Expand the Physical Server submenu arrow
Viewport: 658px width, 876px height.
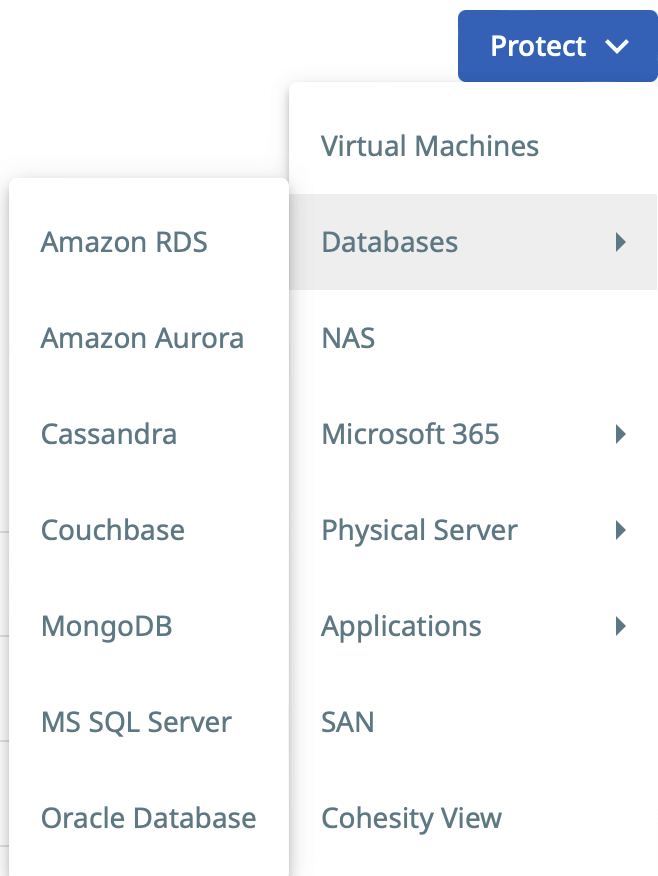621,530
